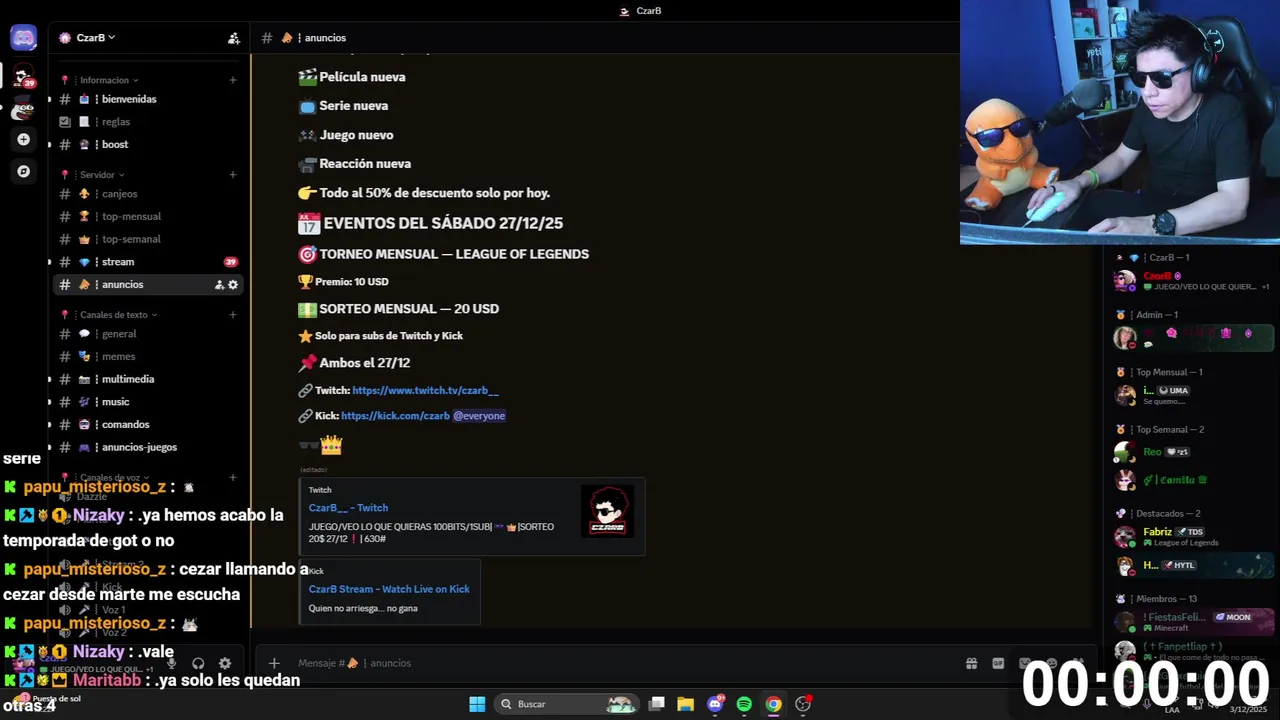Screen dimensions: 1280x720
Task: Open member FiestasFeli playing Minecraft
Action: click(1192, 622)
